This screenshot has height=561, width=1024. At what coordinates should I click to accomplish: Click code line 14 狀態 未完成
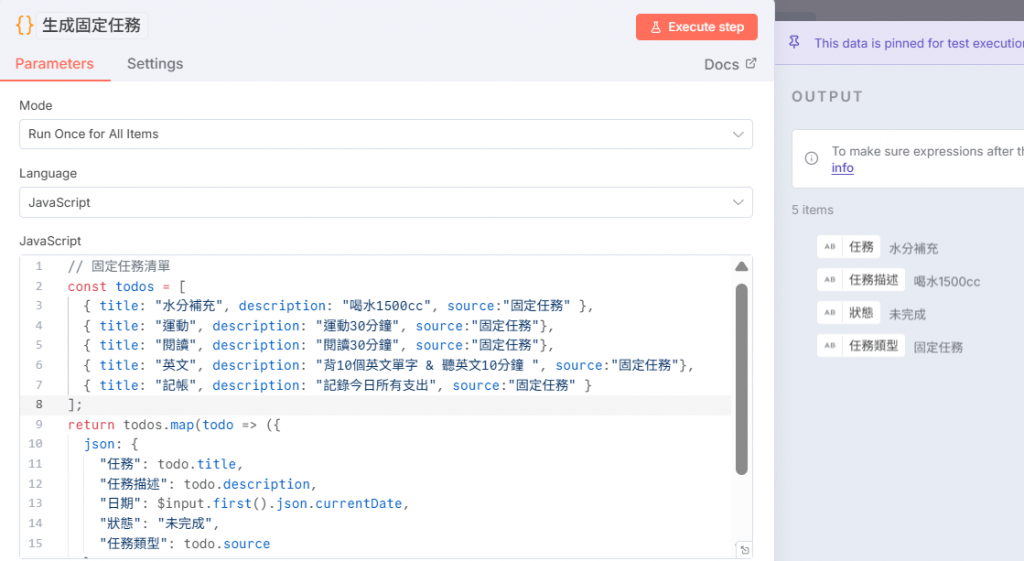click(x=159, y=523)
